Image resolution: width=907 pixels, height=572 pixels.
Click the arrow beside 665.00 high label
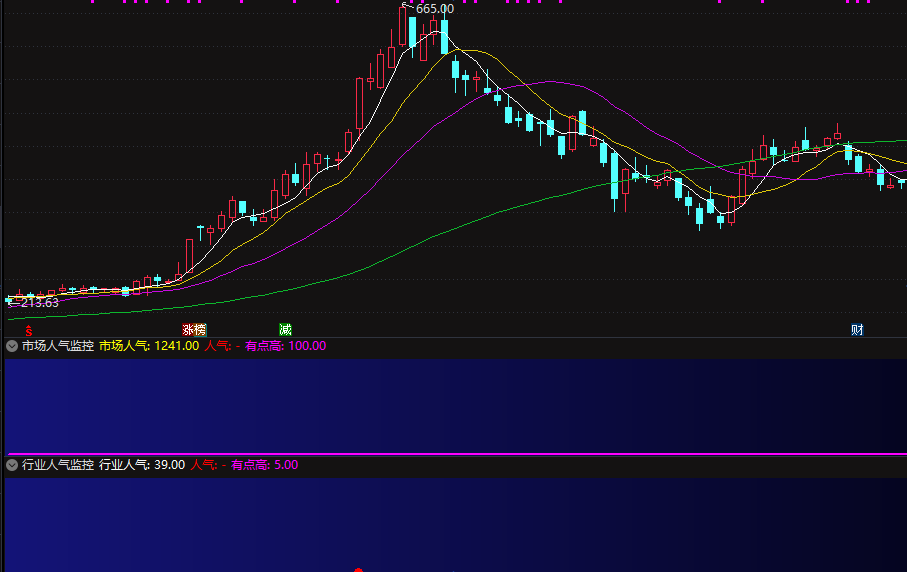(406, 6)
